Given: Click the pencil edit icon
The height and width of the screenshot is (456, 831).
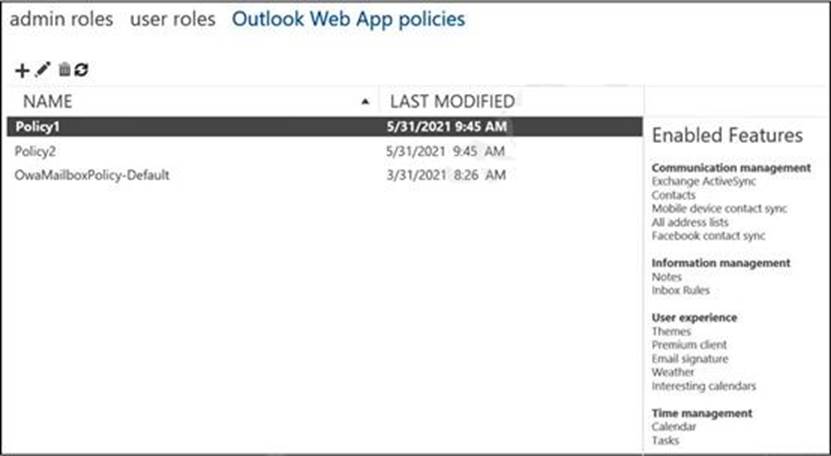Looking at the screenshot, I should [42, 69].
